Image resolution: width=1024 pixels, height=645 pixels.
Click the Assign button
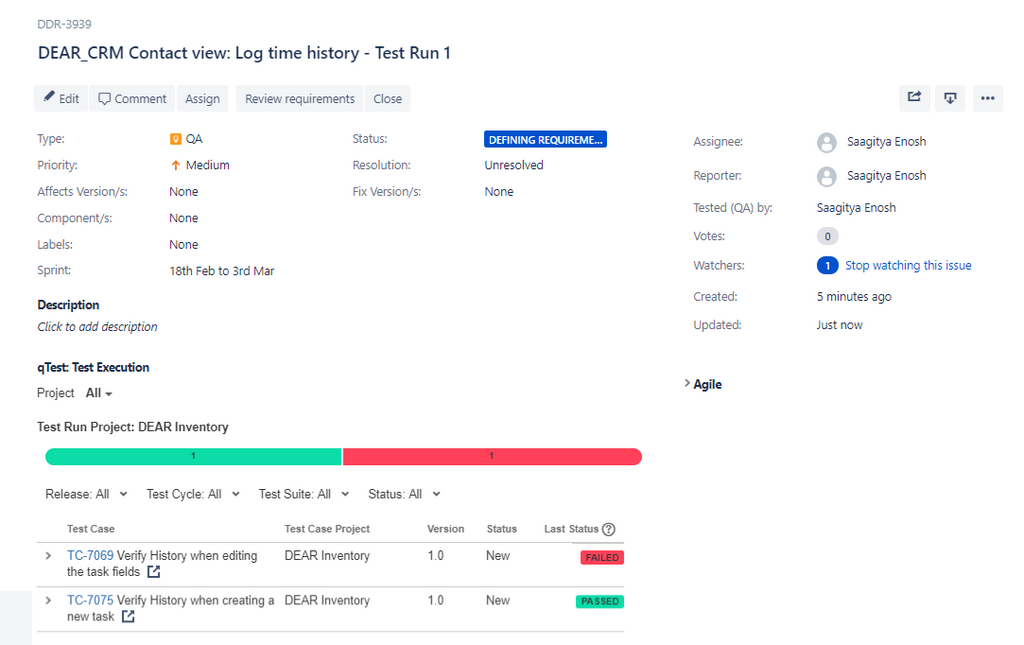202,99
